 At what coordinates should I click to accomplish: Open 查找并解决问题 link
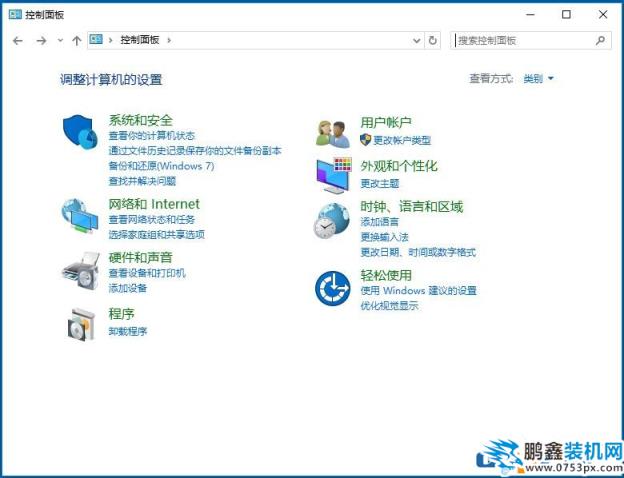point(142,181)
